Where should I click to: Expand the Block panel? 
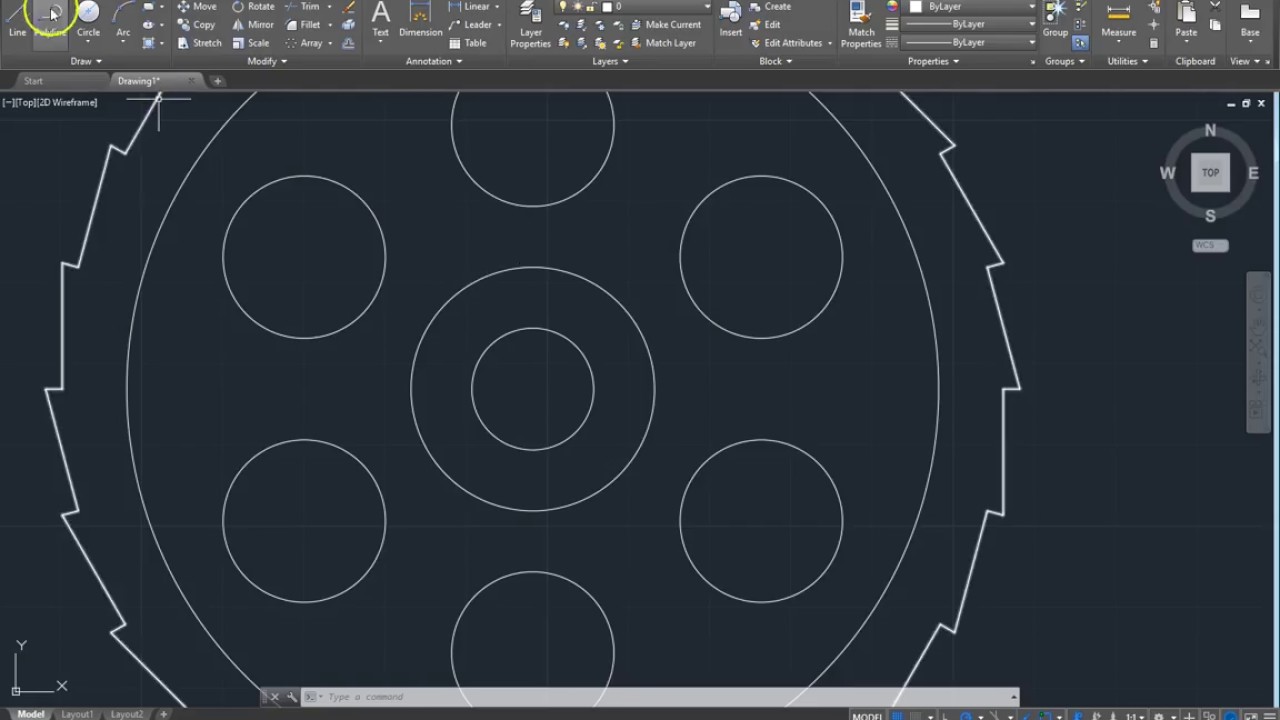coord(775,61)
